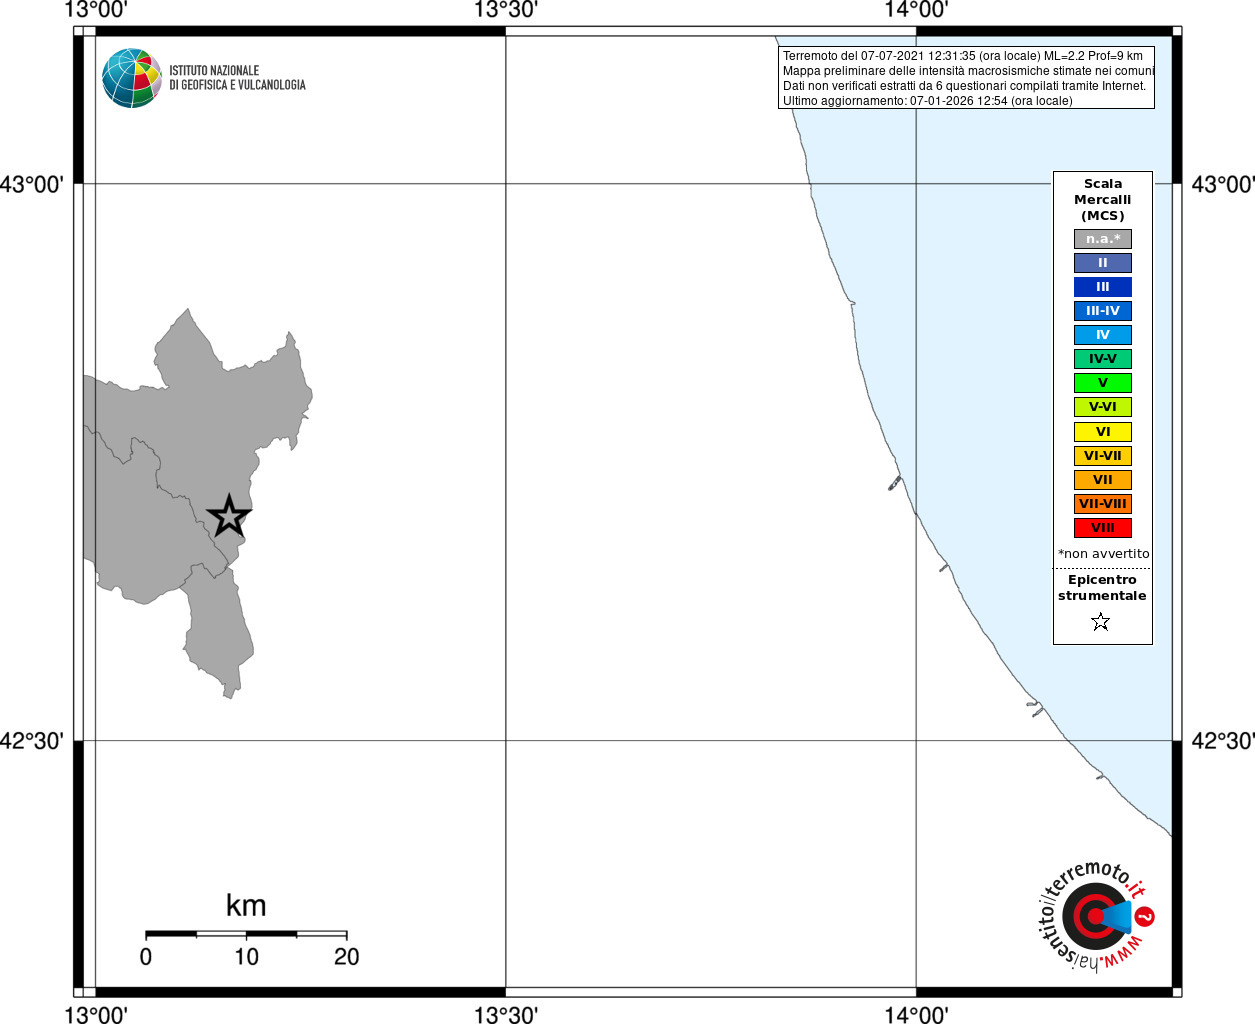Screen dimensions: 1255x1024
Task: Click the 'km' scale bar label
Action: 246,906
